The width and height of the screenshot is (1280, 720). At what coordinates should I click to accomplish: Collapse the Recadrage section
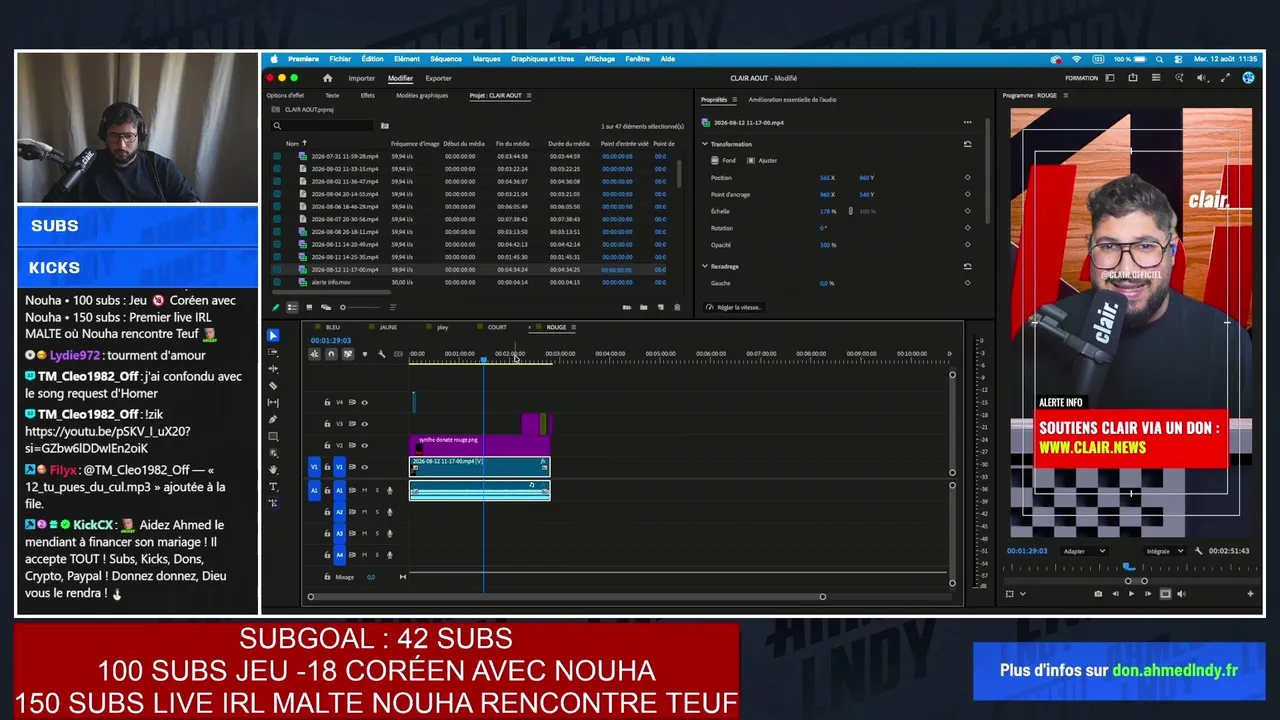tap(705, 267)
